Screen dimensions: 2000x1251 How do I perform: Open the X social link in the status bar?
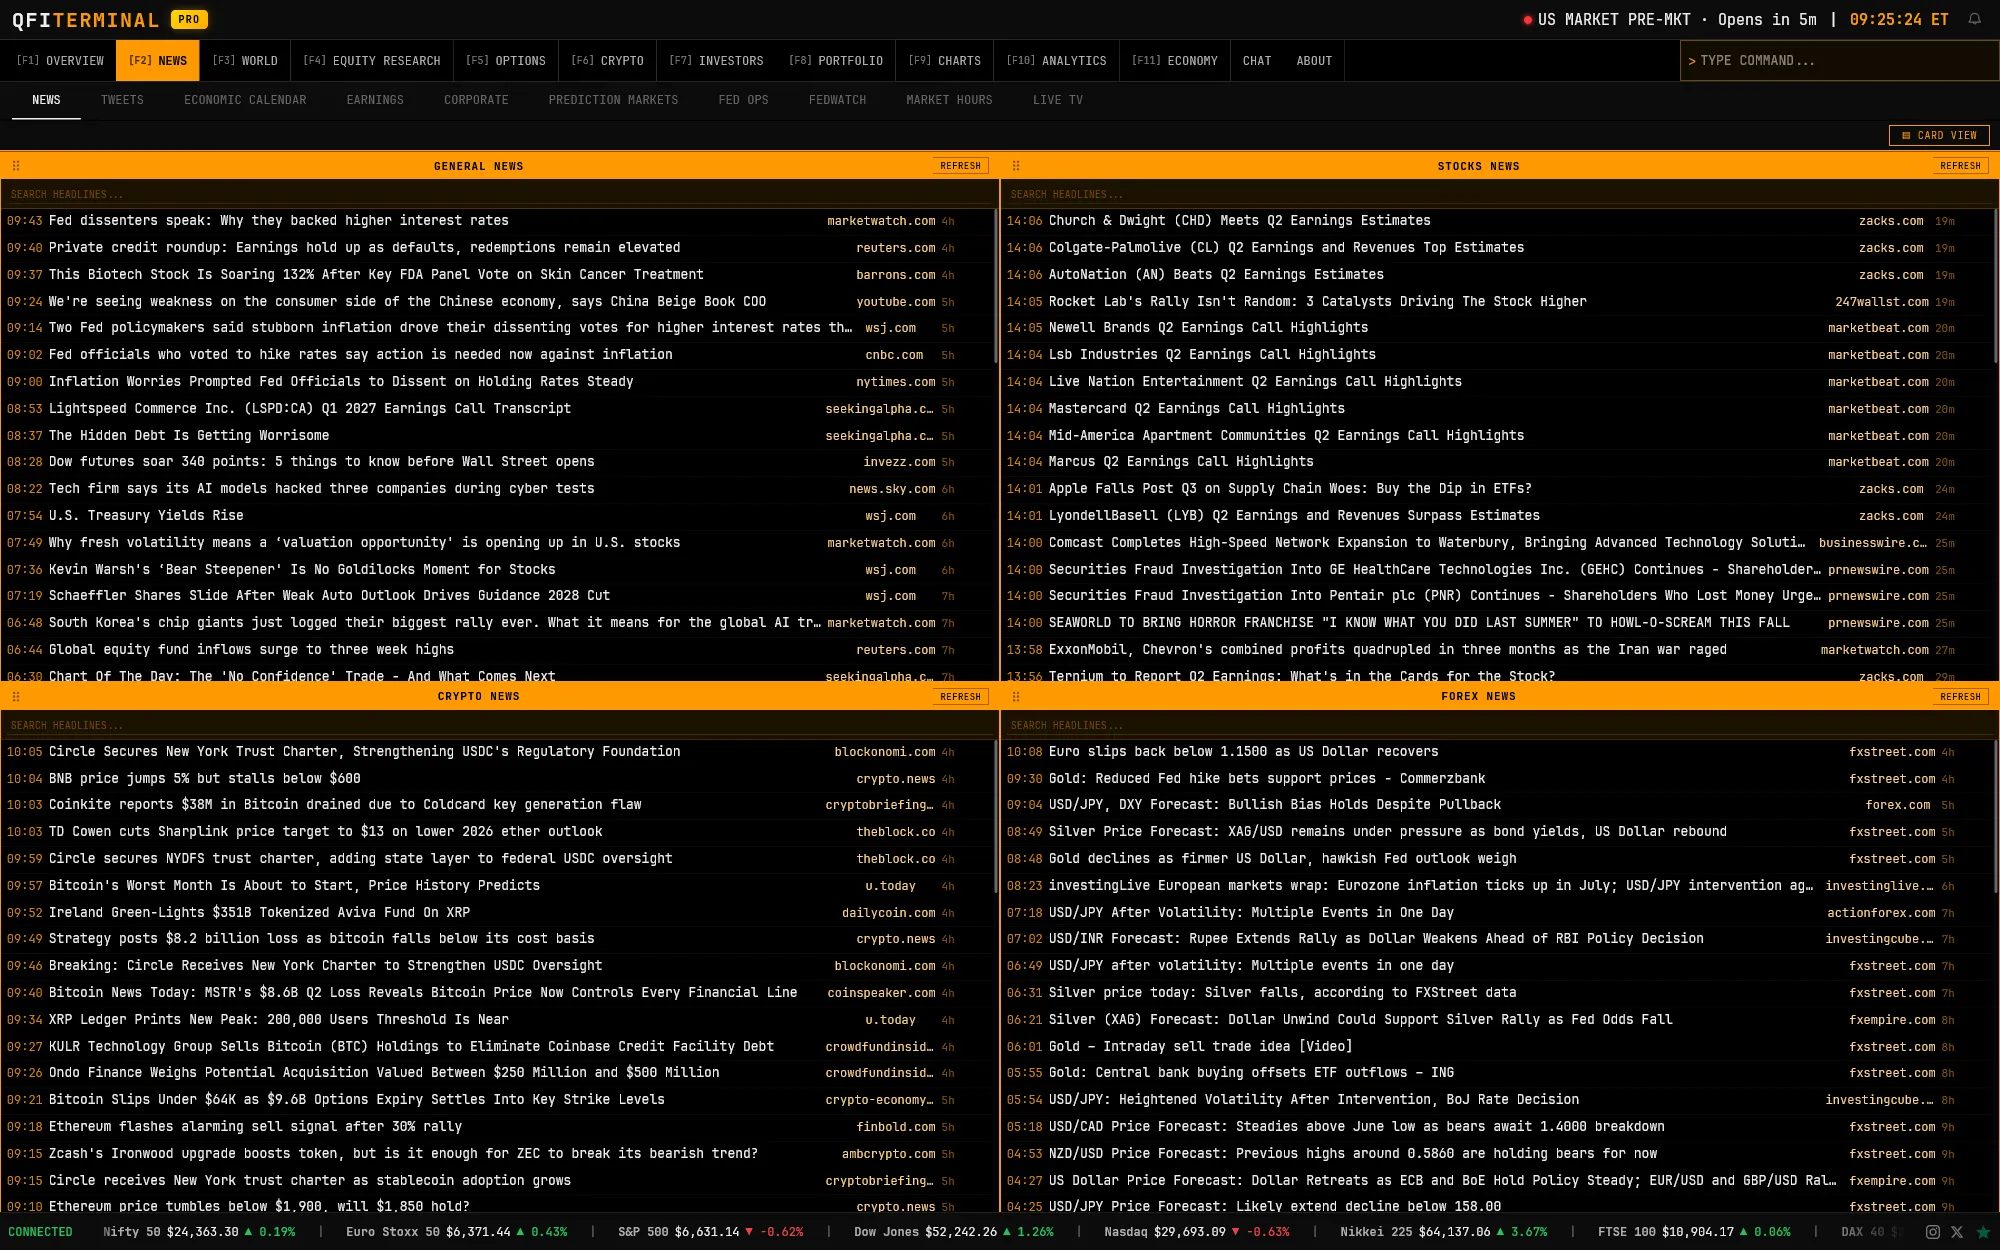pyautogui.click(x=1957, y=1232)
